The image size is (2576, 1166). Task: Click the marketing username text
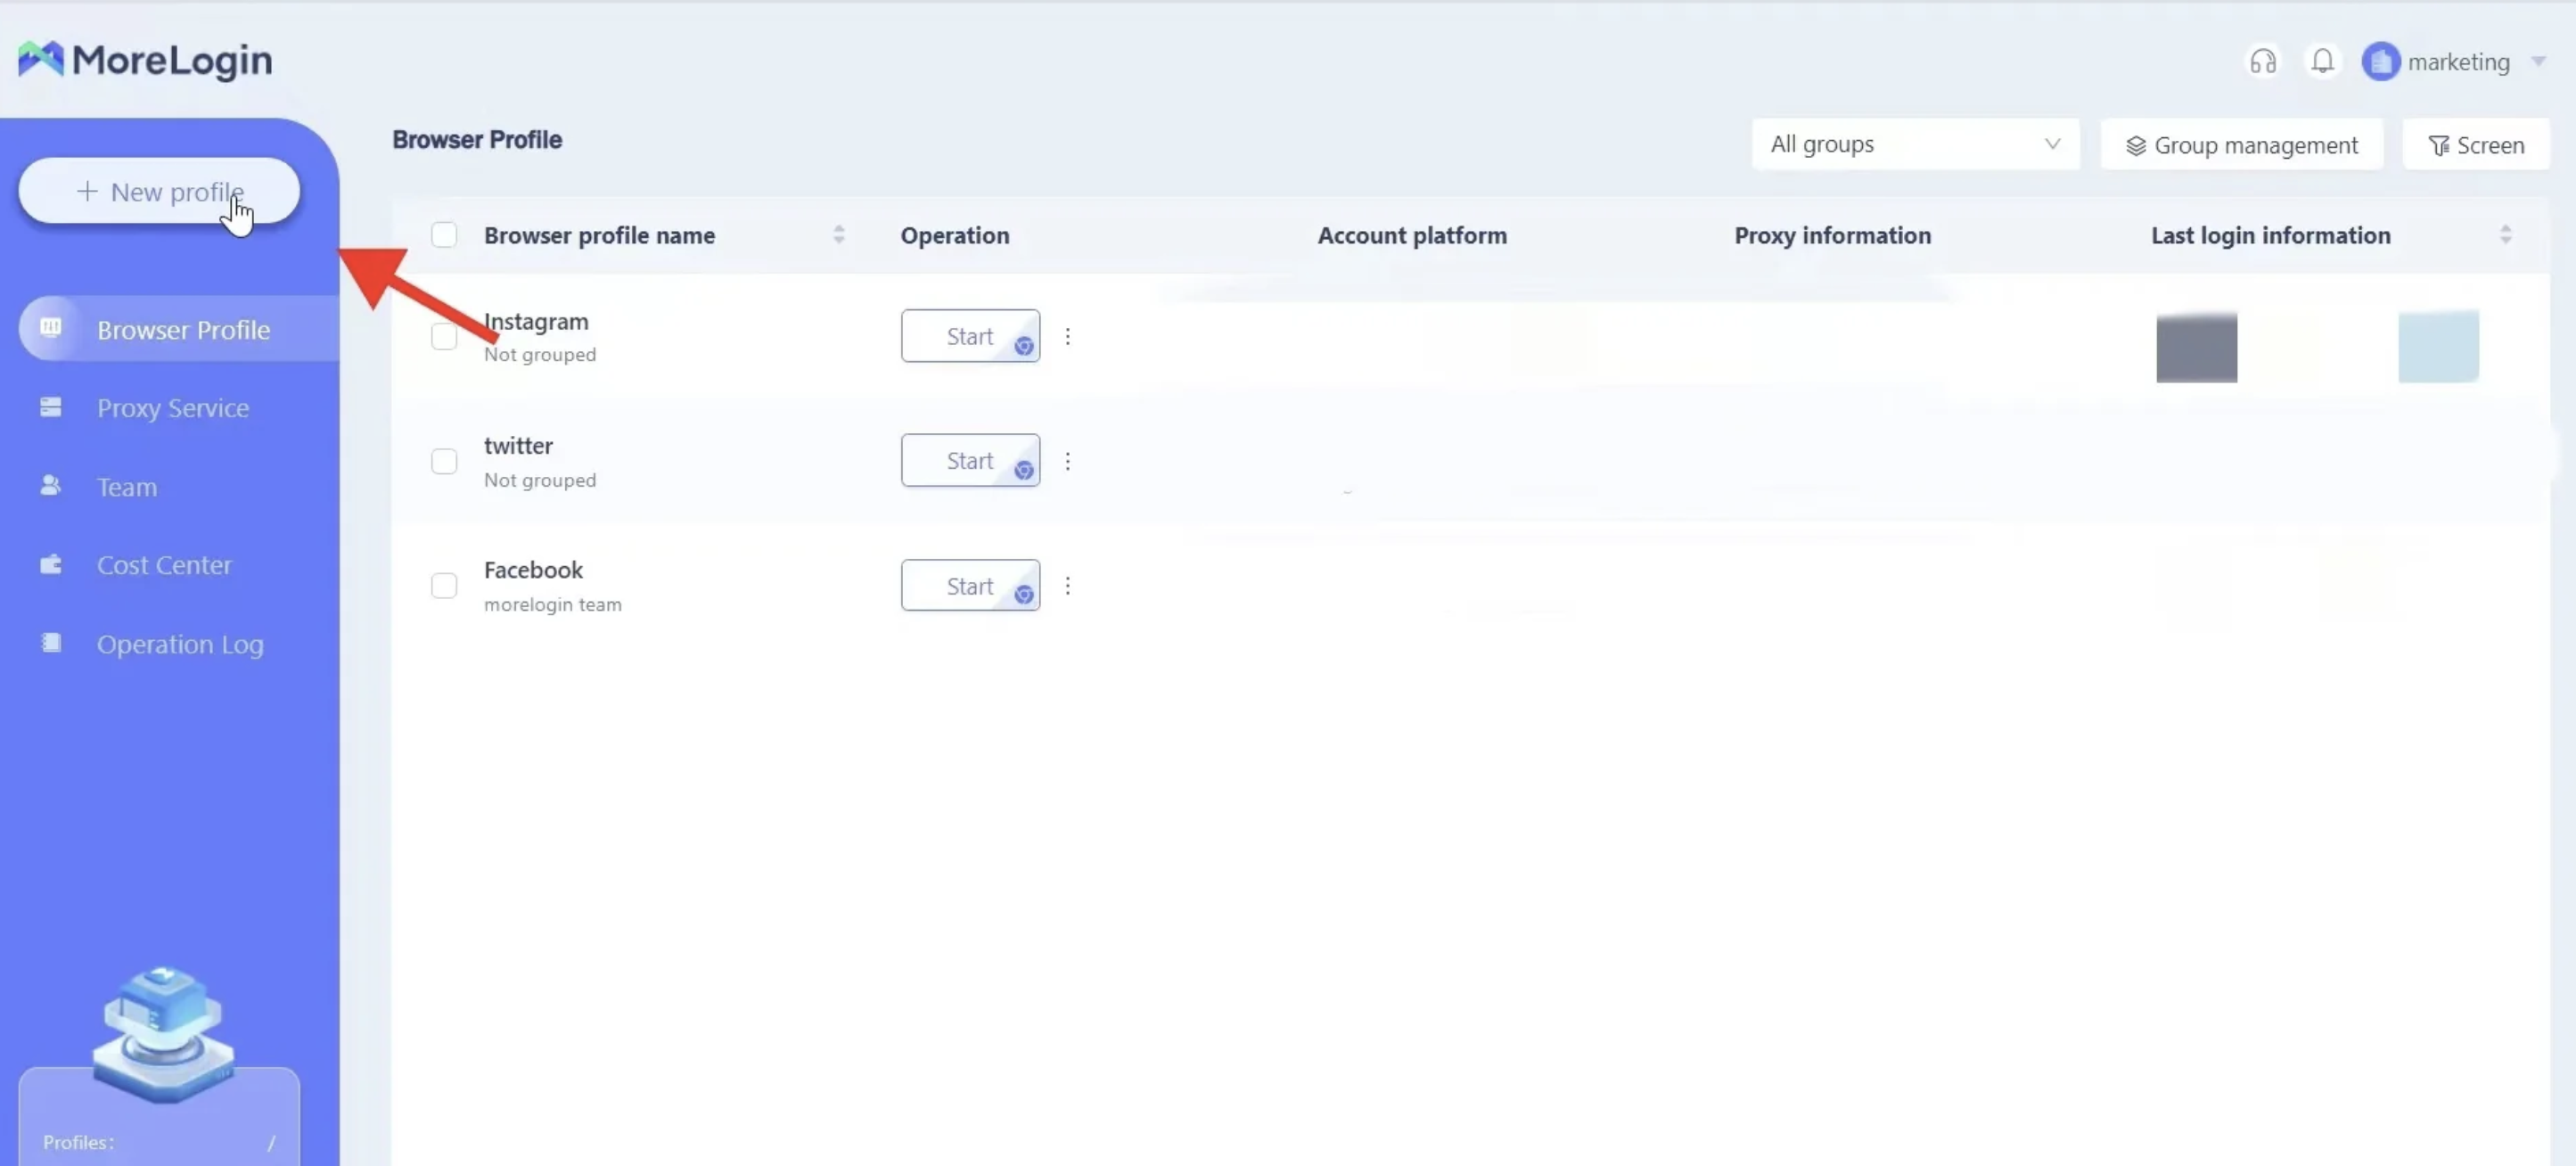click(2458, 62)
